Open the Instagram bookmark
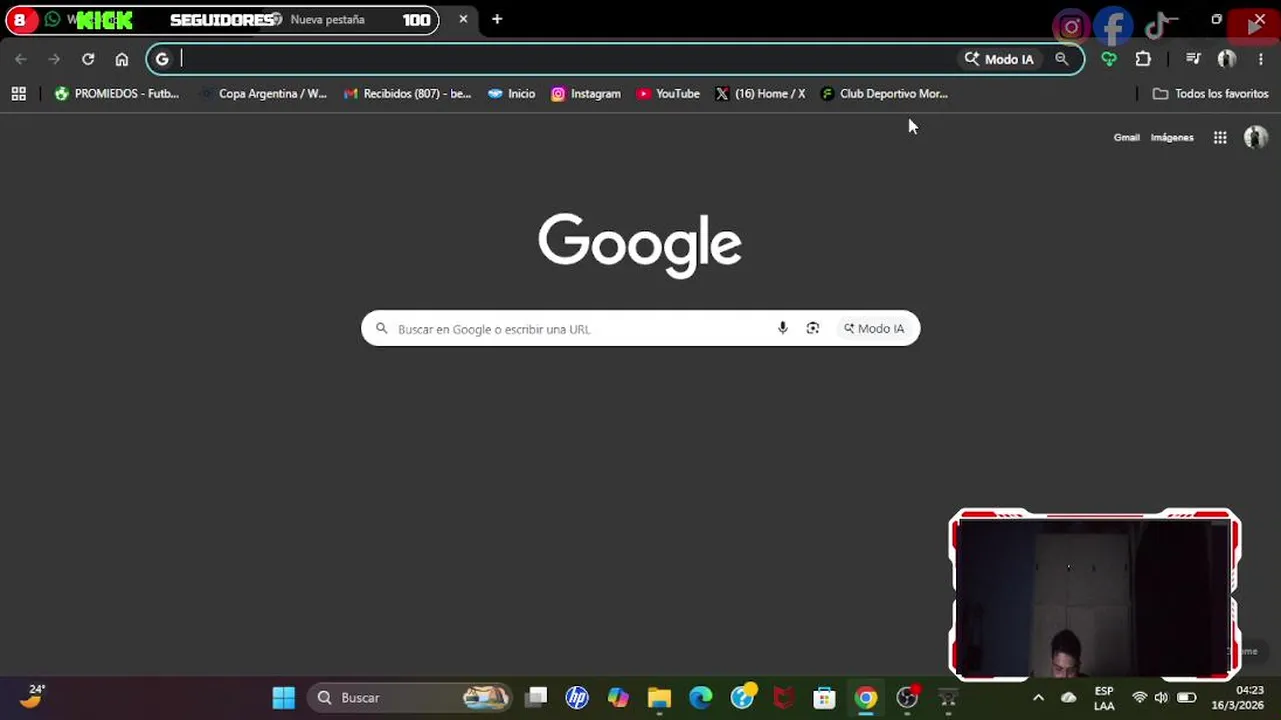Screen dimensions: 1281x720 (x=586, y=94)
